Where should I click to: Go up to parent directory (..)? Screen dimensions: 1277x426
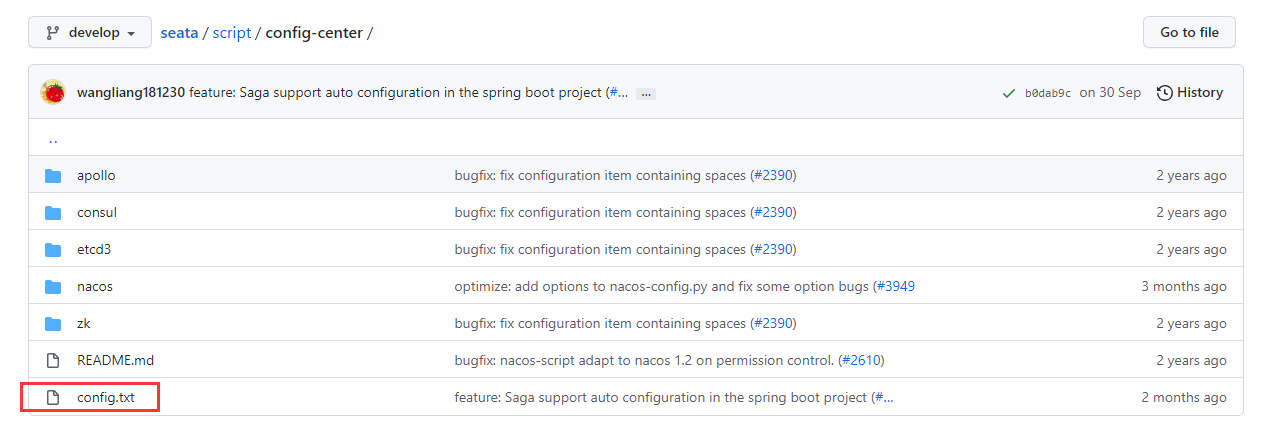coord(53,139)
